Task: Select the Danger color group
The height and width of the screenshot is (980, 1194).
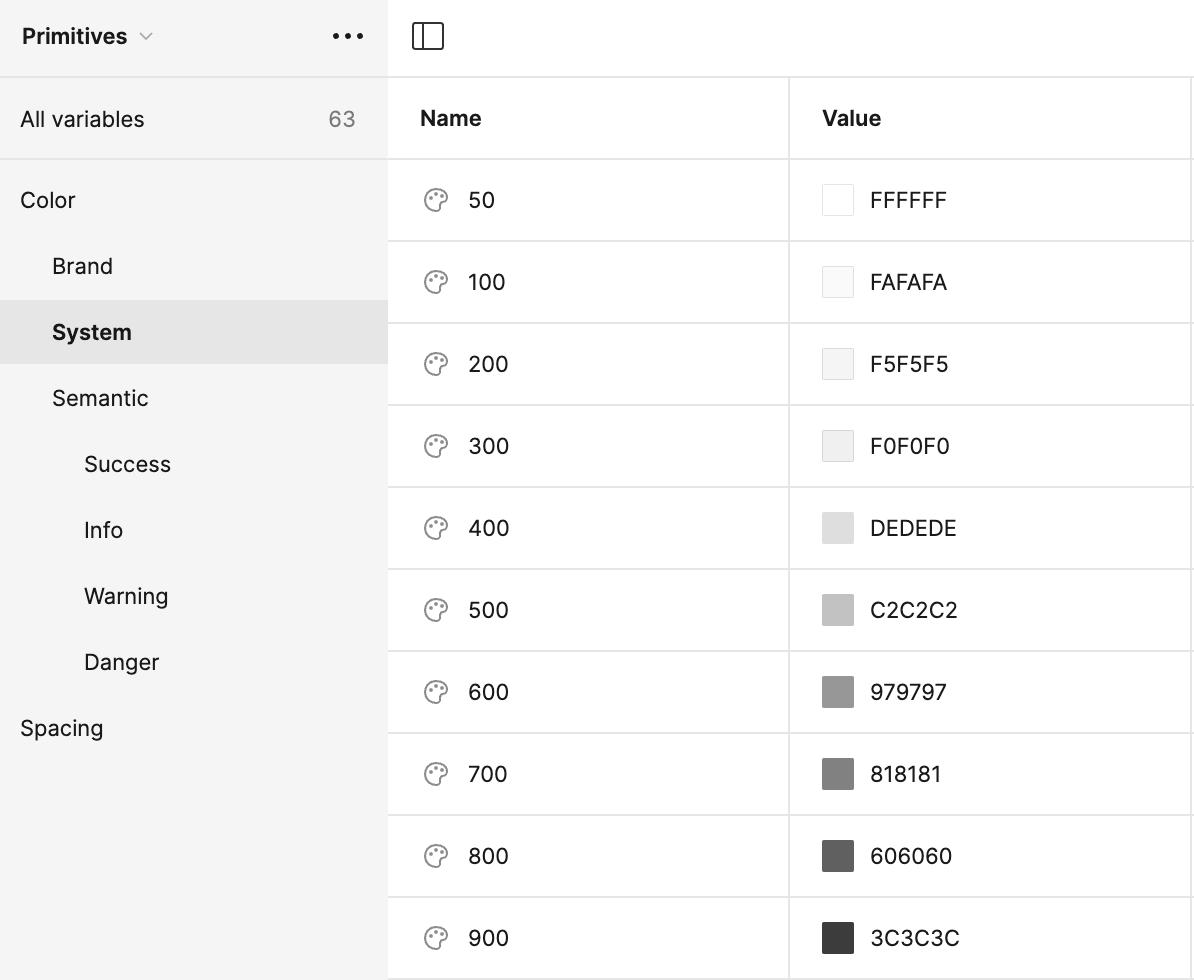Action: (121, 662)
